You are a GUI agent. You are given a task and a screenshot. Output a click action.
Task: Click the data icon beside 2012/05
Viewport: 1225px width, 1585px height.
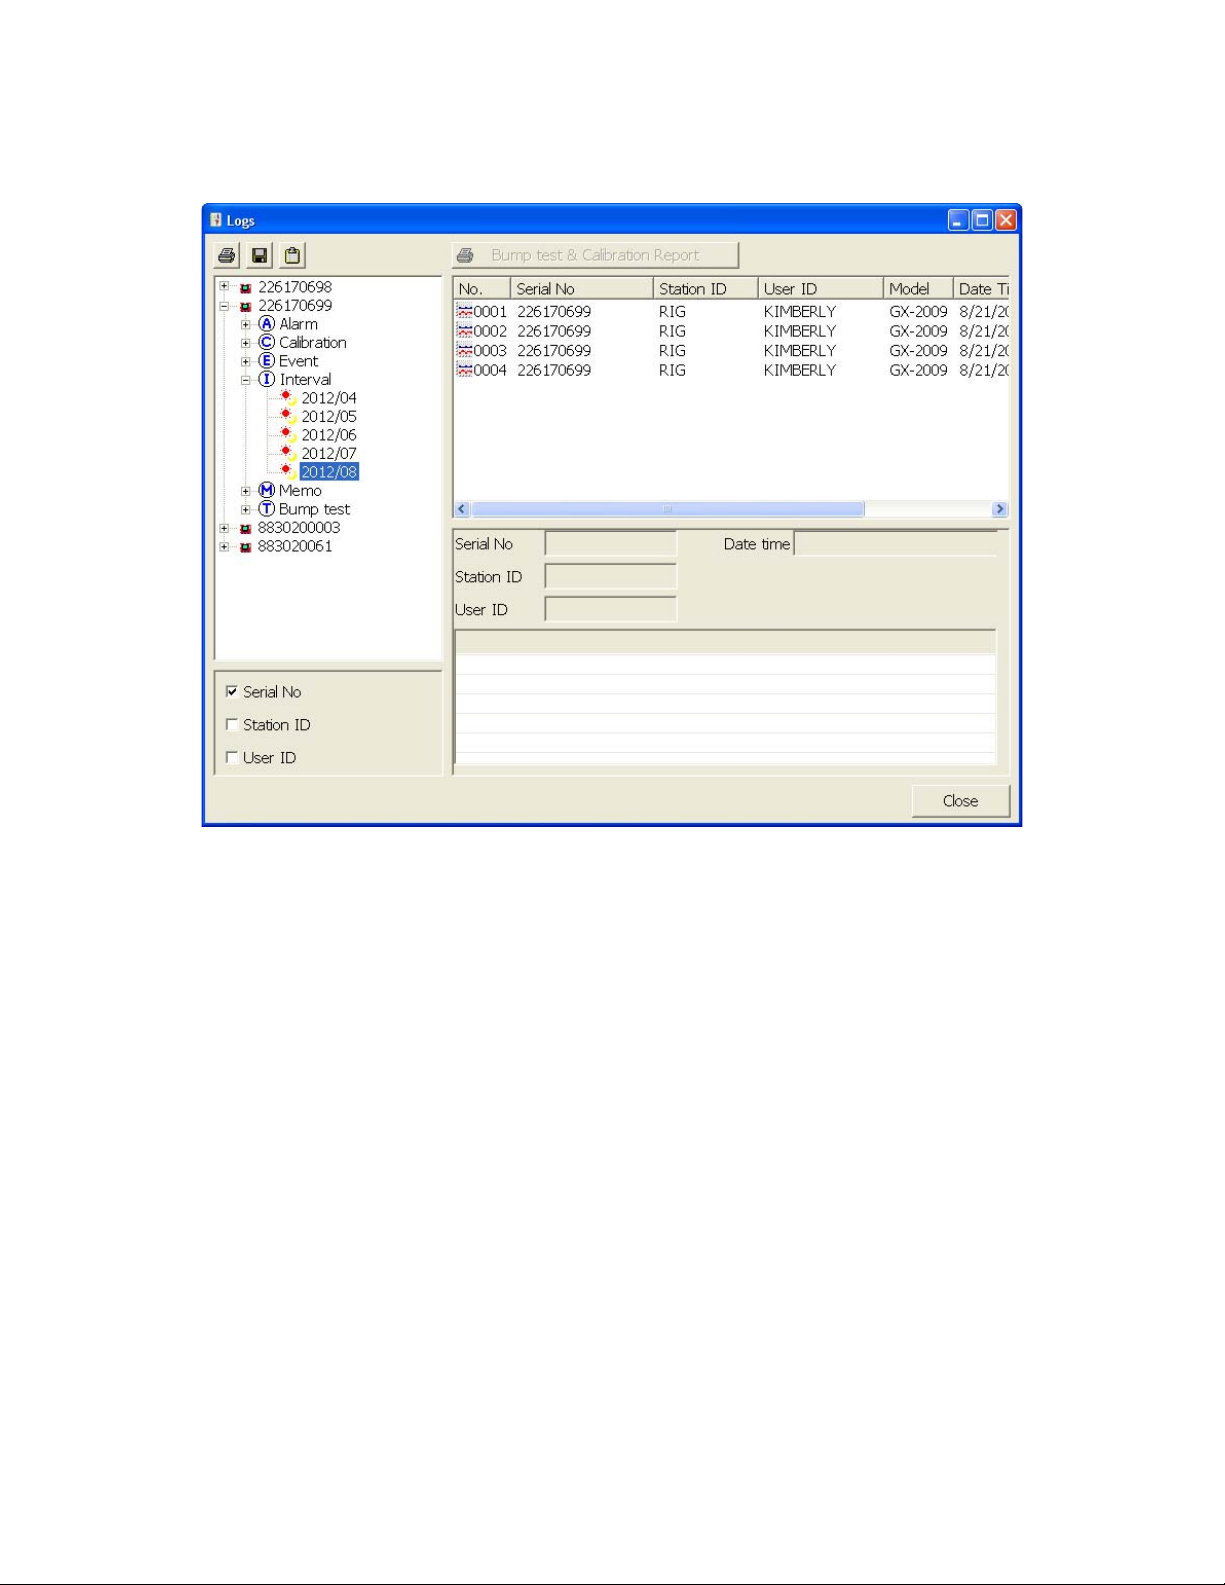289,416
